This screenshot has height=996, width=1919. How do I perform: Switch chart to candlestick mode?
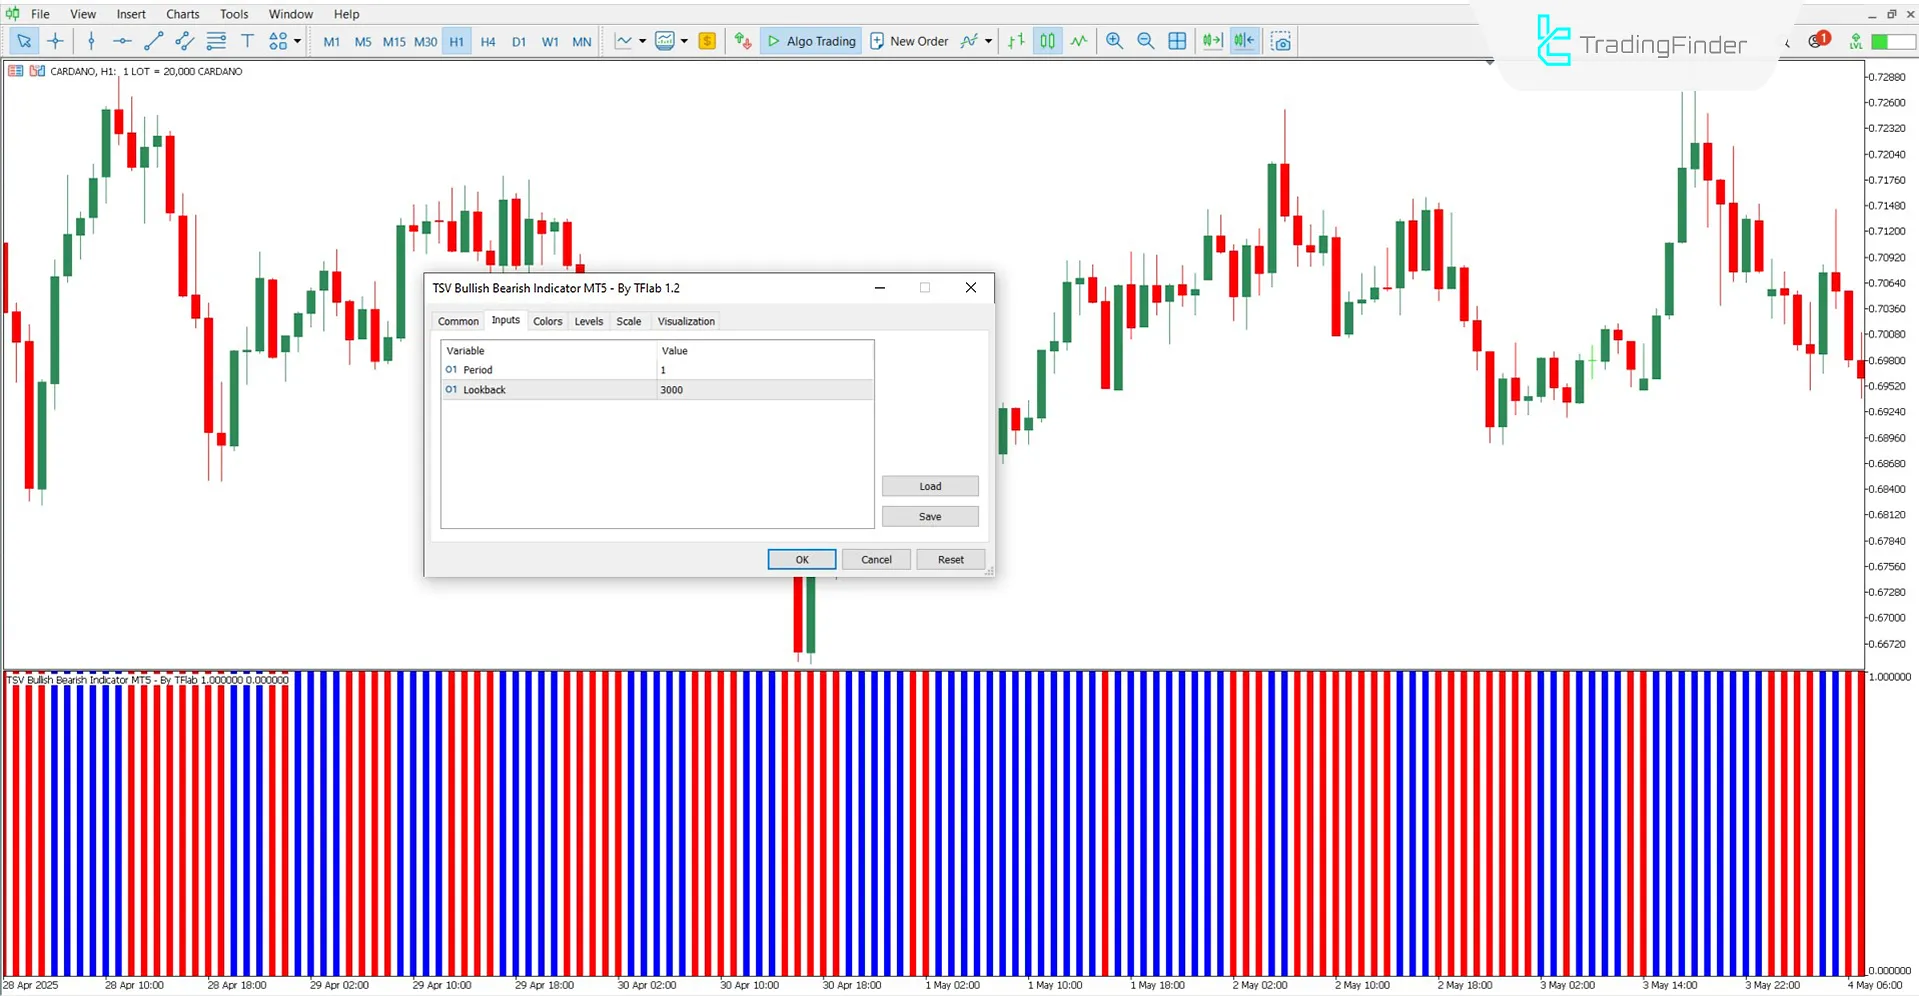tap(1046, 41)
